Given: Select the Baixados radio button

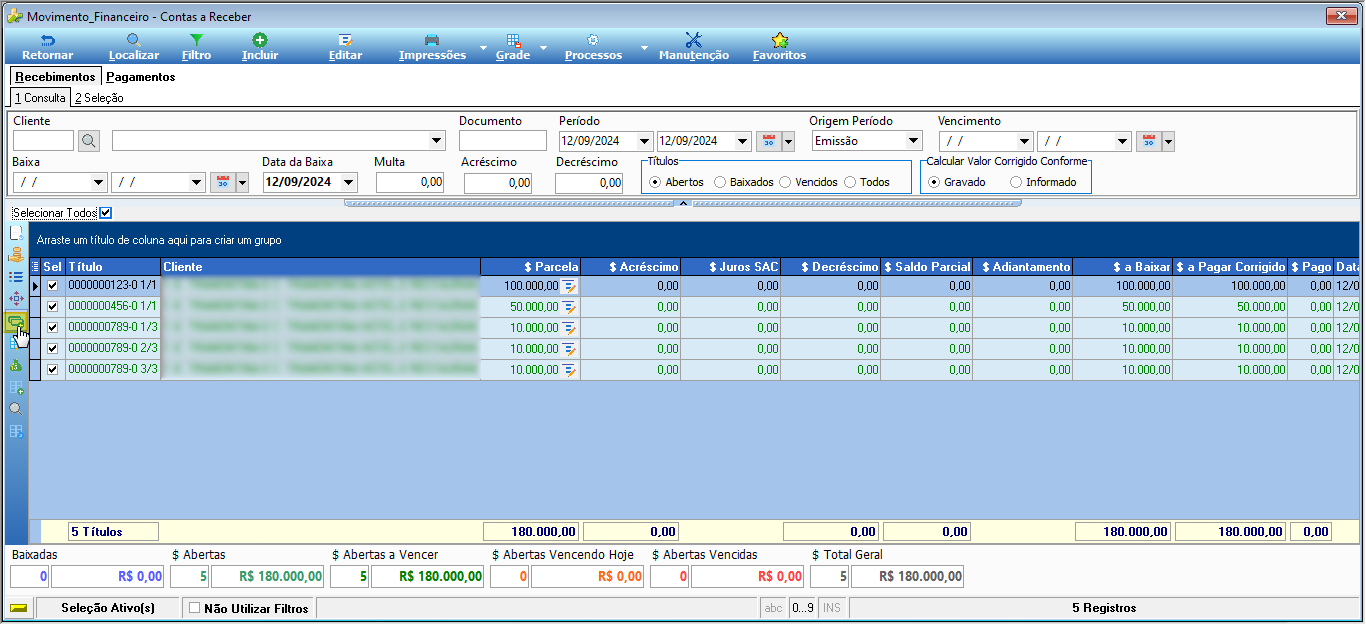Looking at the screenshot, I should coord(720,182).
